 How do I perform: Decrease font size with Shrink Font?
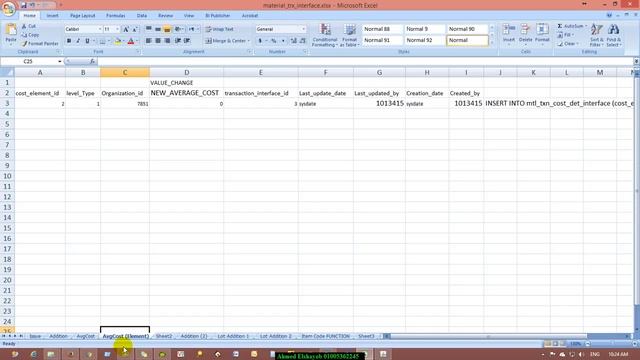coord(135,29)
